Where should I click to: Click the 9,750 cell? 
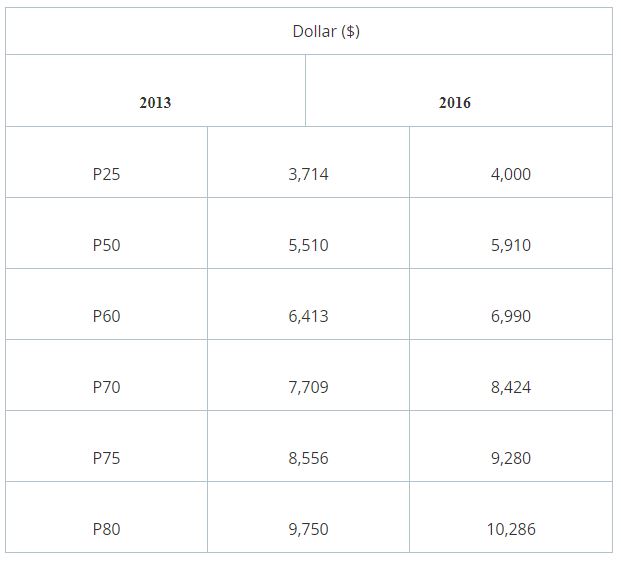[308, 517]
